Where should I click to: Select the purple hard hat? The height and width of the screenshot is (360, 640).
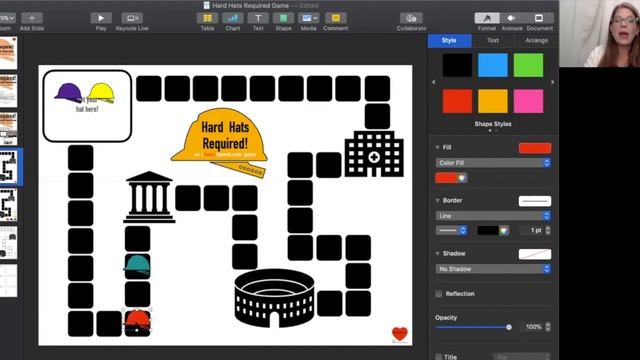[68, 93]
